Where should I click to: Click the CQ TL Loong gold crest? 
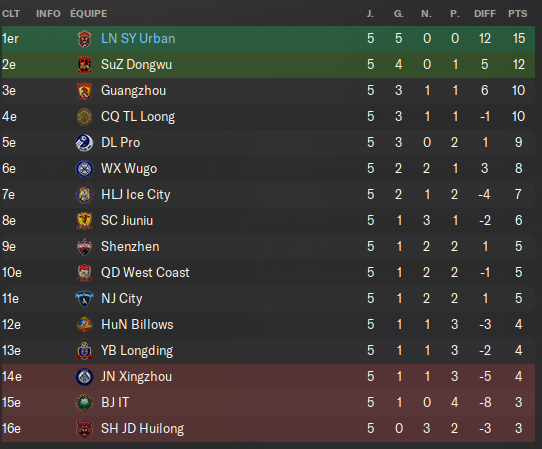click(84, 116)
